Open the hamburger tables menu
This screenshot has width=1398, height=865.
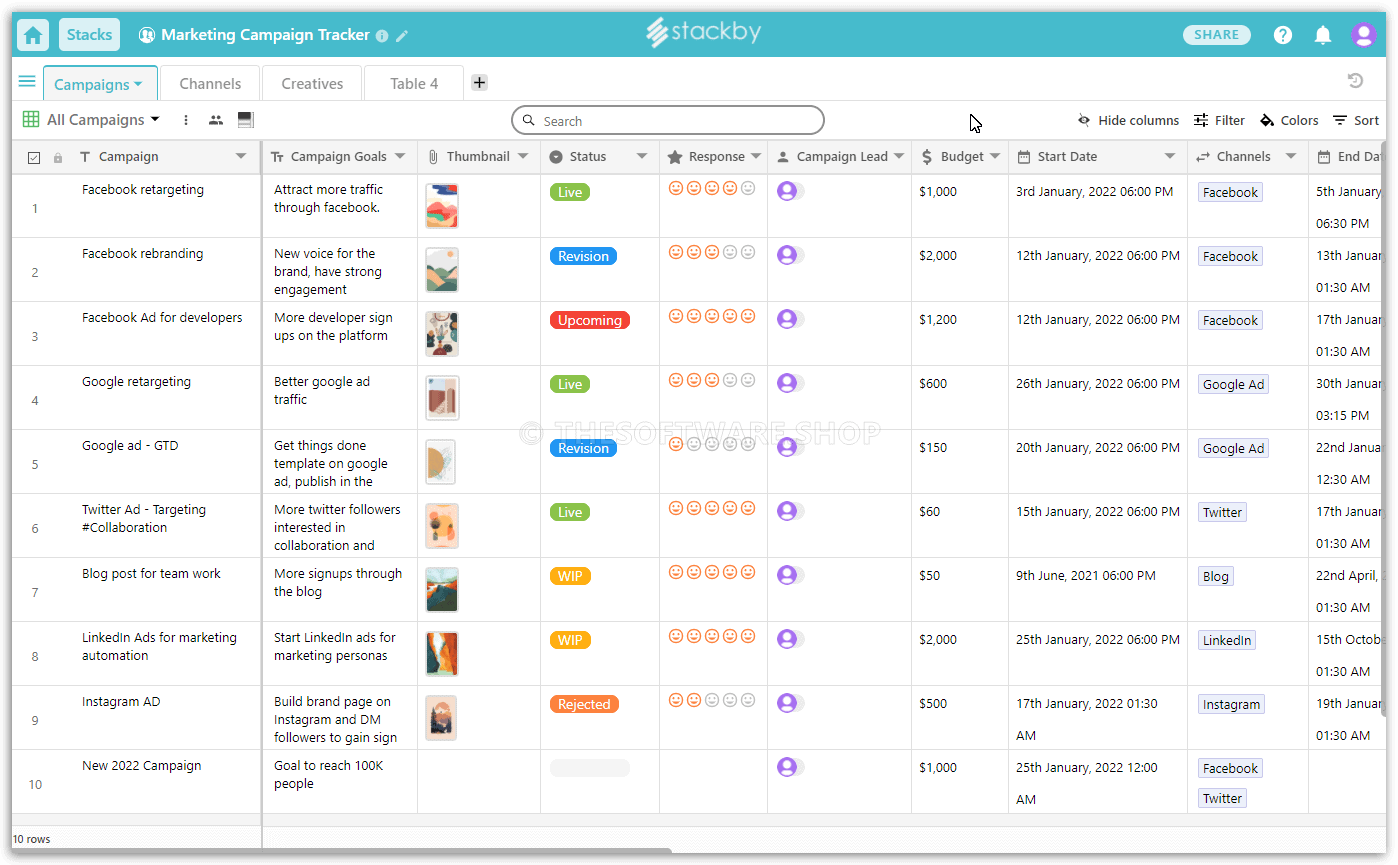click(x=27, y=82)
